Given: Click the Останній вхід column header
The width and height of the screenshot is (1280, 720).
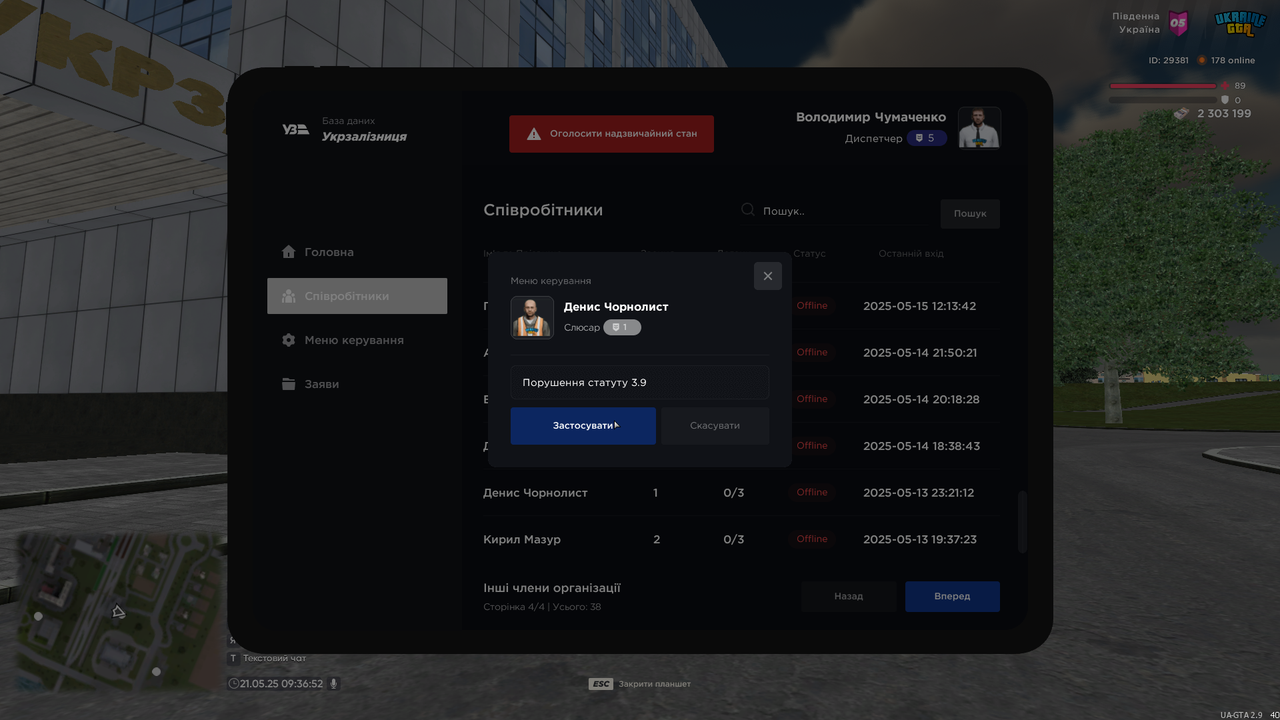Looking at the screenshot, I should tap(911, 254).
